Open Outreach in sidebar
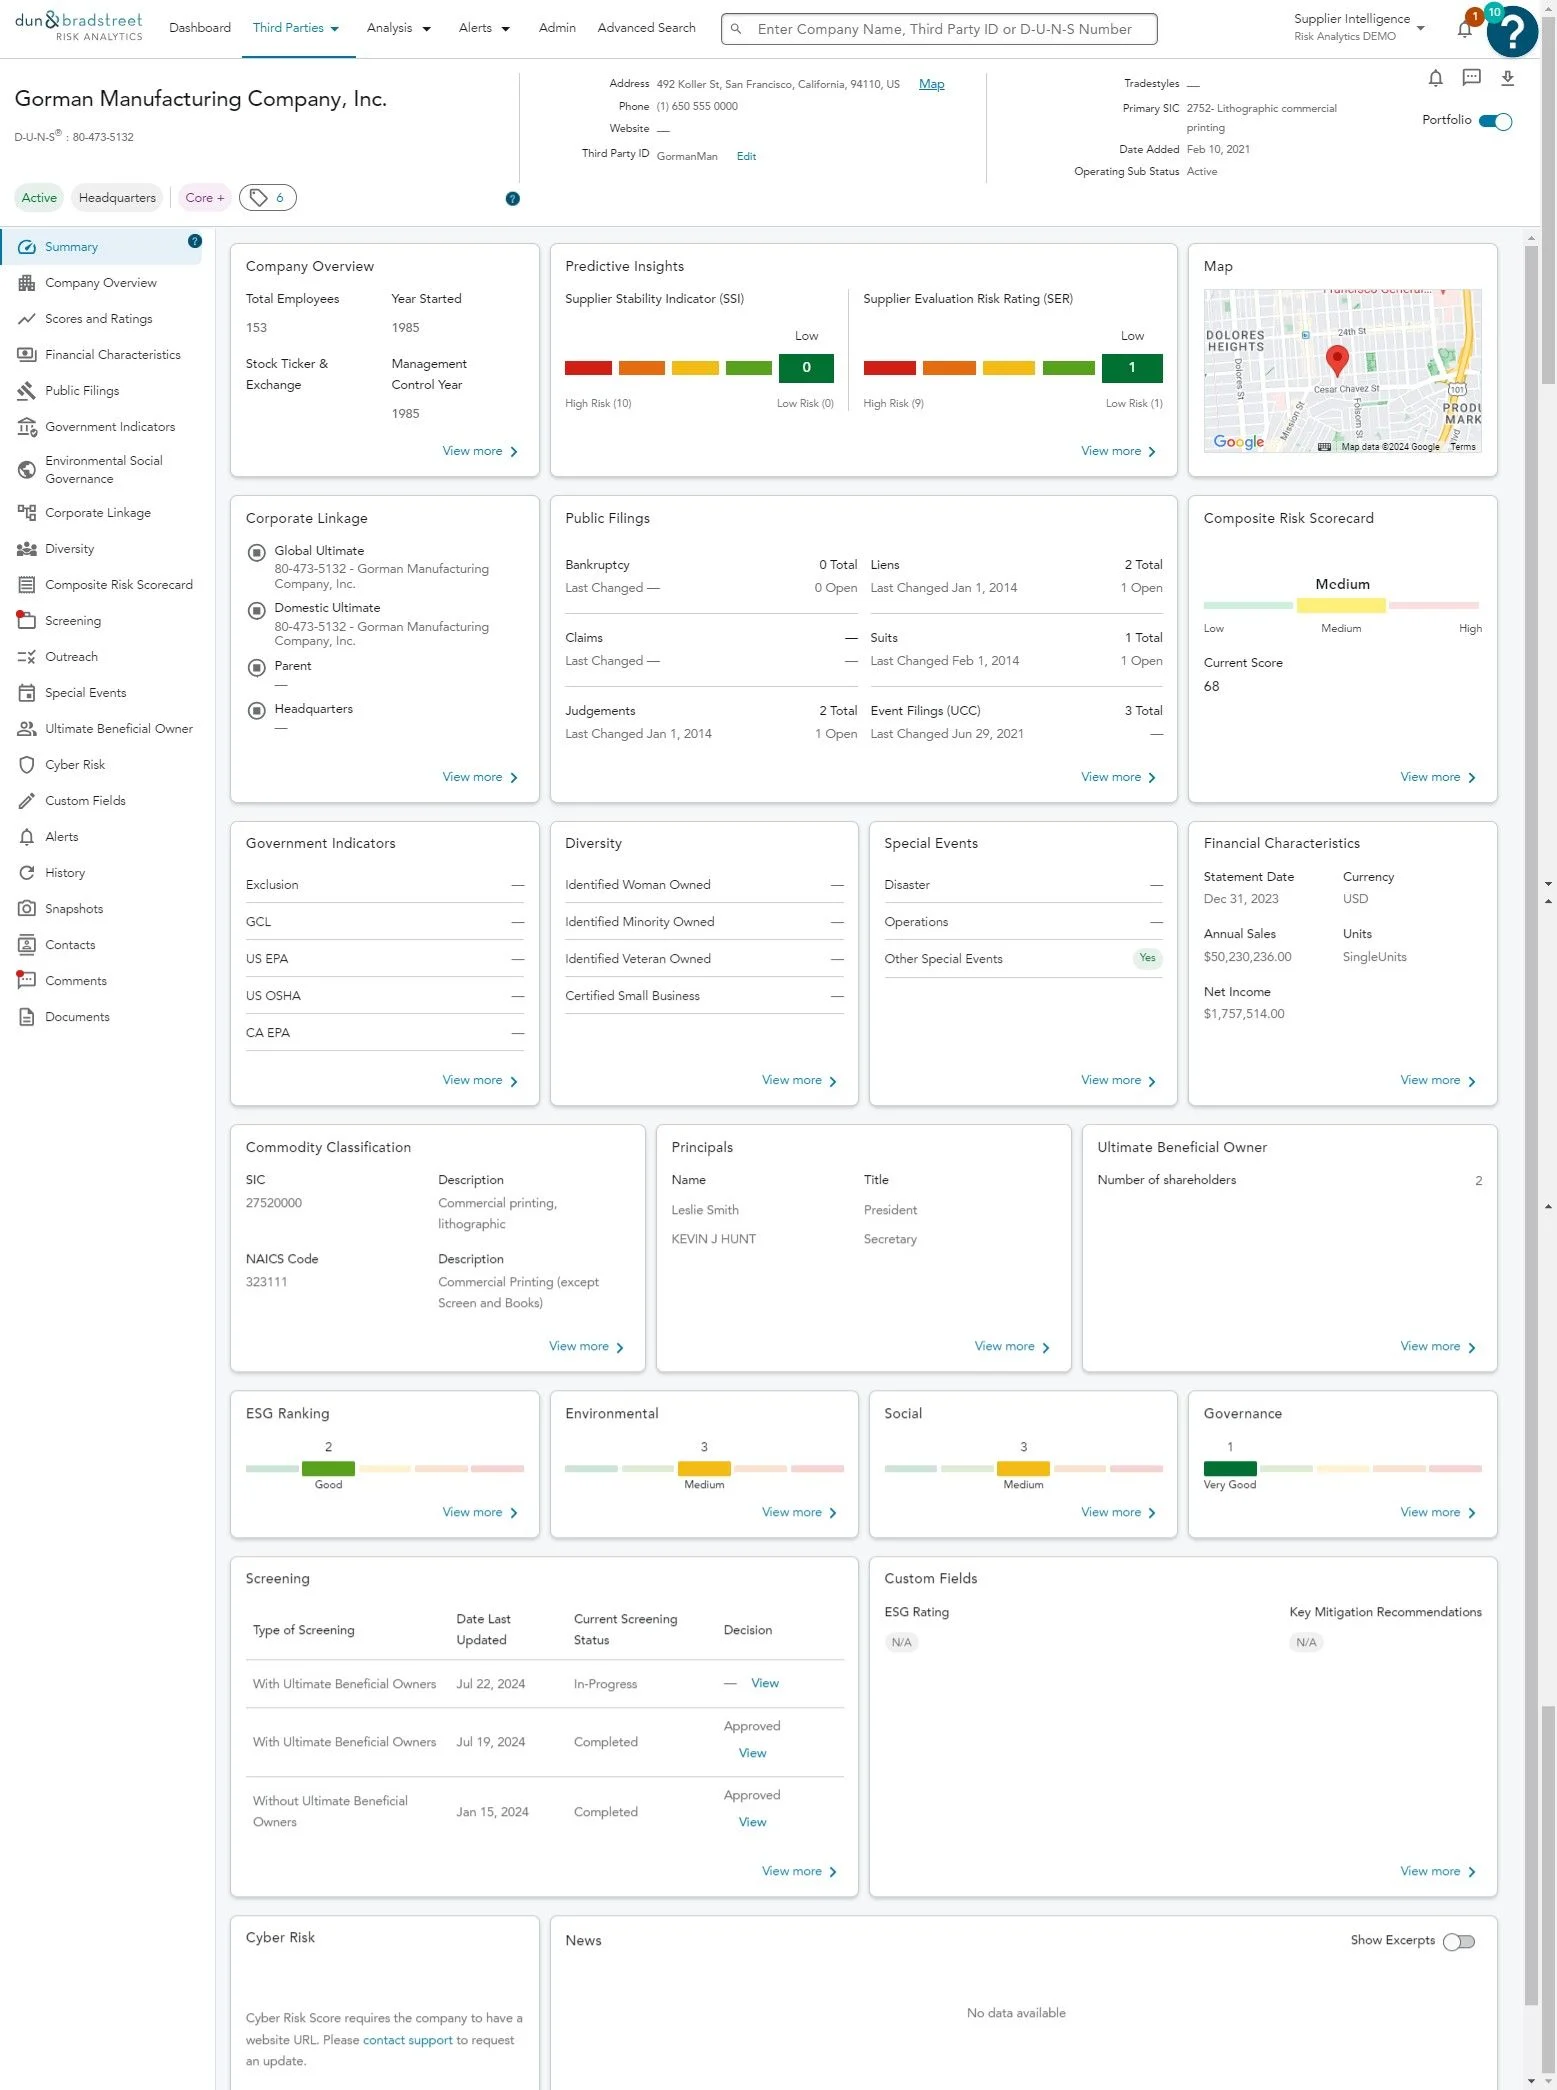This screenshot has width=1557, height=2090. [101, 657]
